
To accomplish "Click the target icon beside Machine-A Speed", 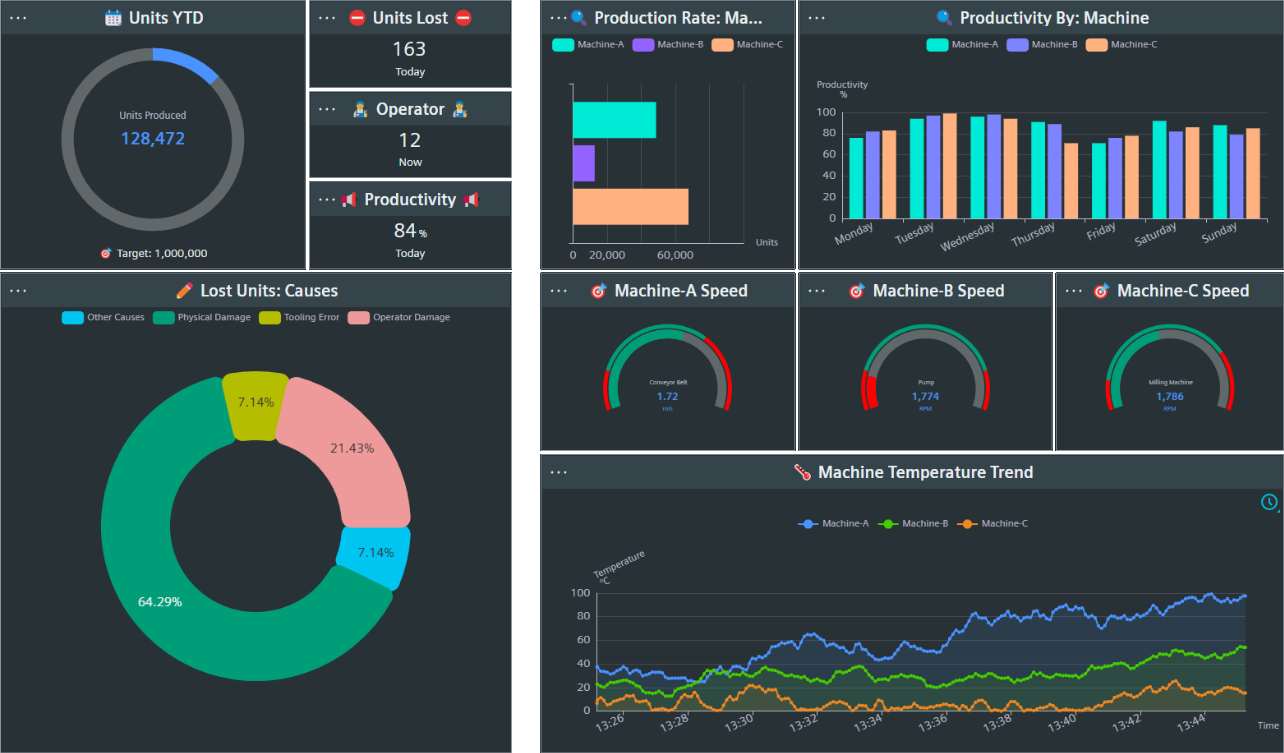I will point(599,291).
